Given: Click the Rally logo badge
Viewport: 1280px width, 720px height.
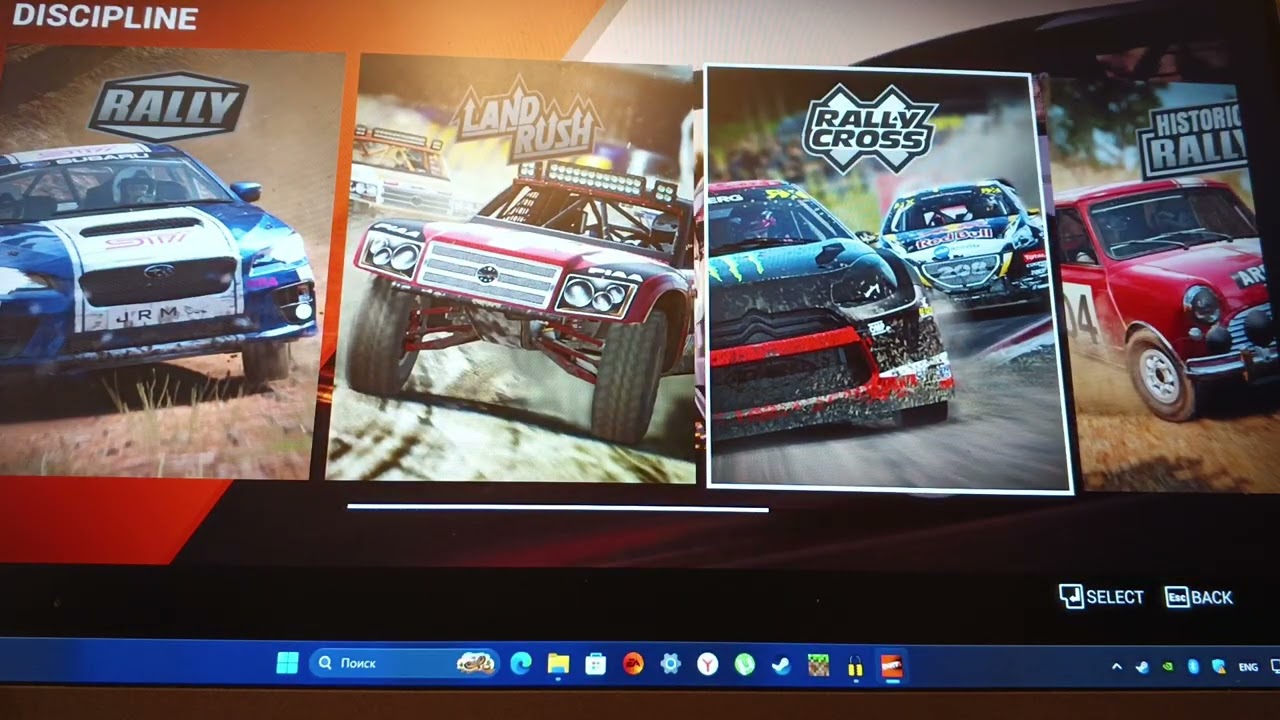Looking at the screenshot, I should pos(168,106).
